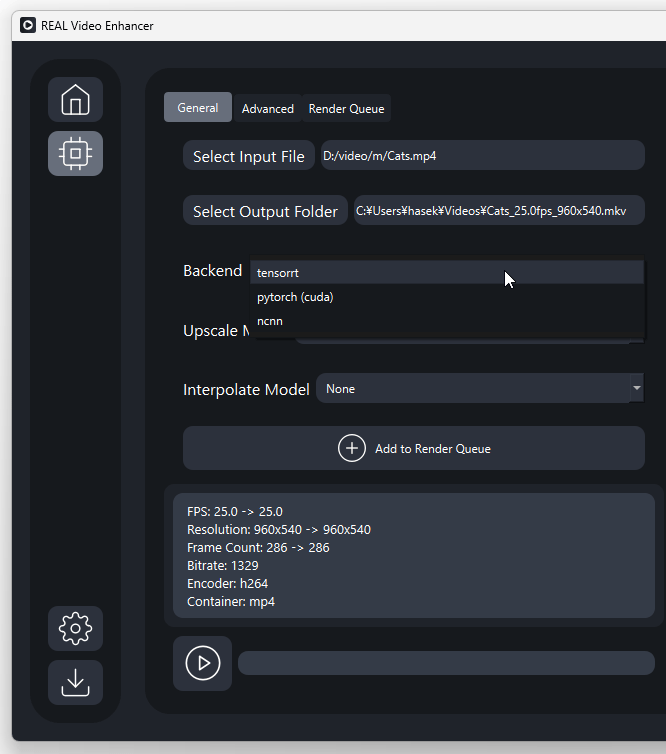Image resolution: width=666 pixels, height=754 pixels.
Task: Switch to the Advanced tab
Action: (267, 109)
